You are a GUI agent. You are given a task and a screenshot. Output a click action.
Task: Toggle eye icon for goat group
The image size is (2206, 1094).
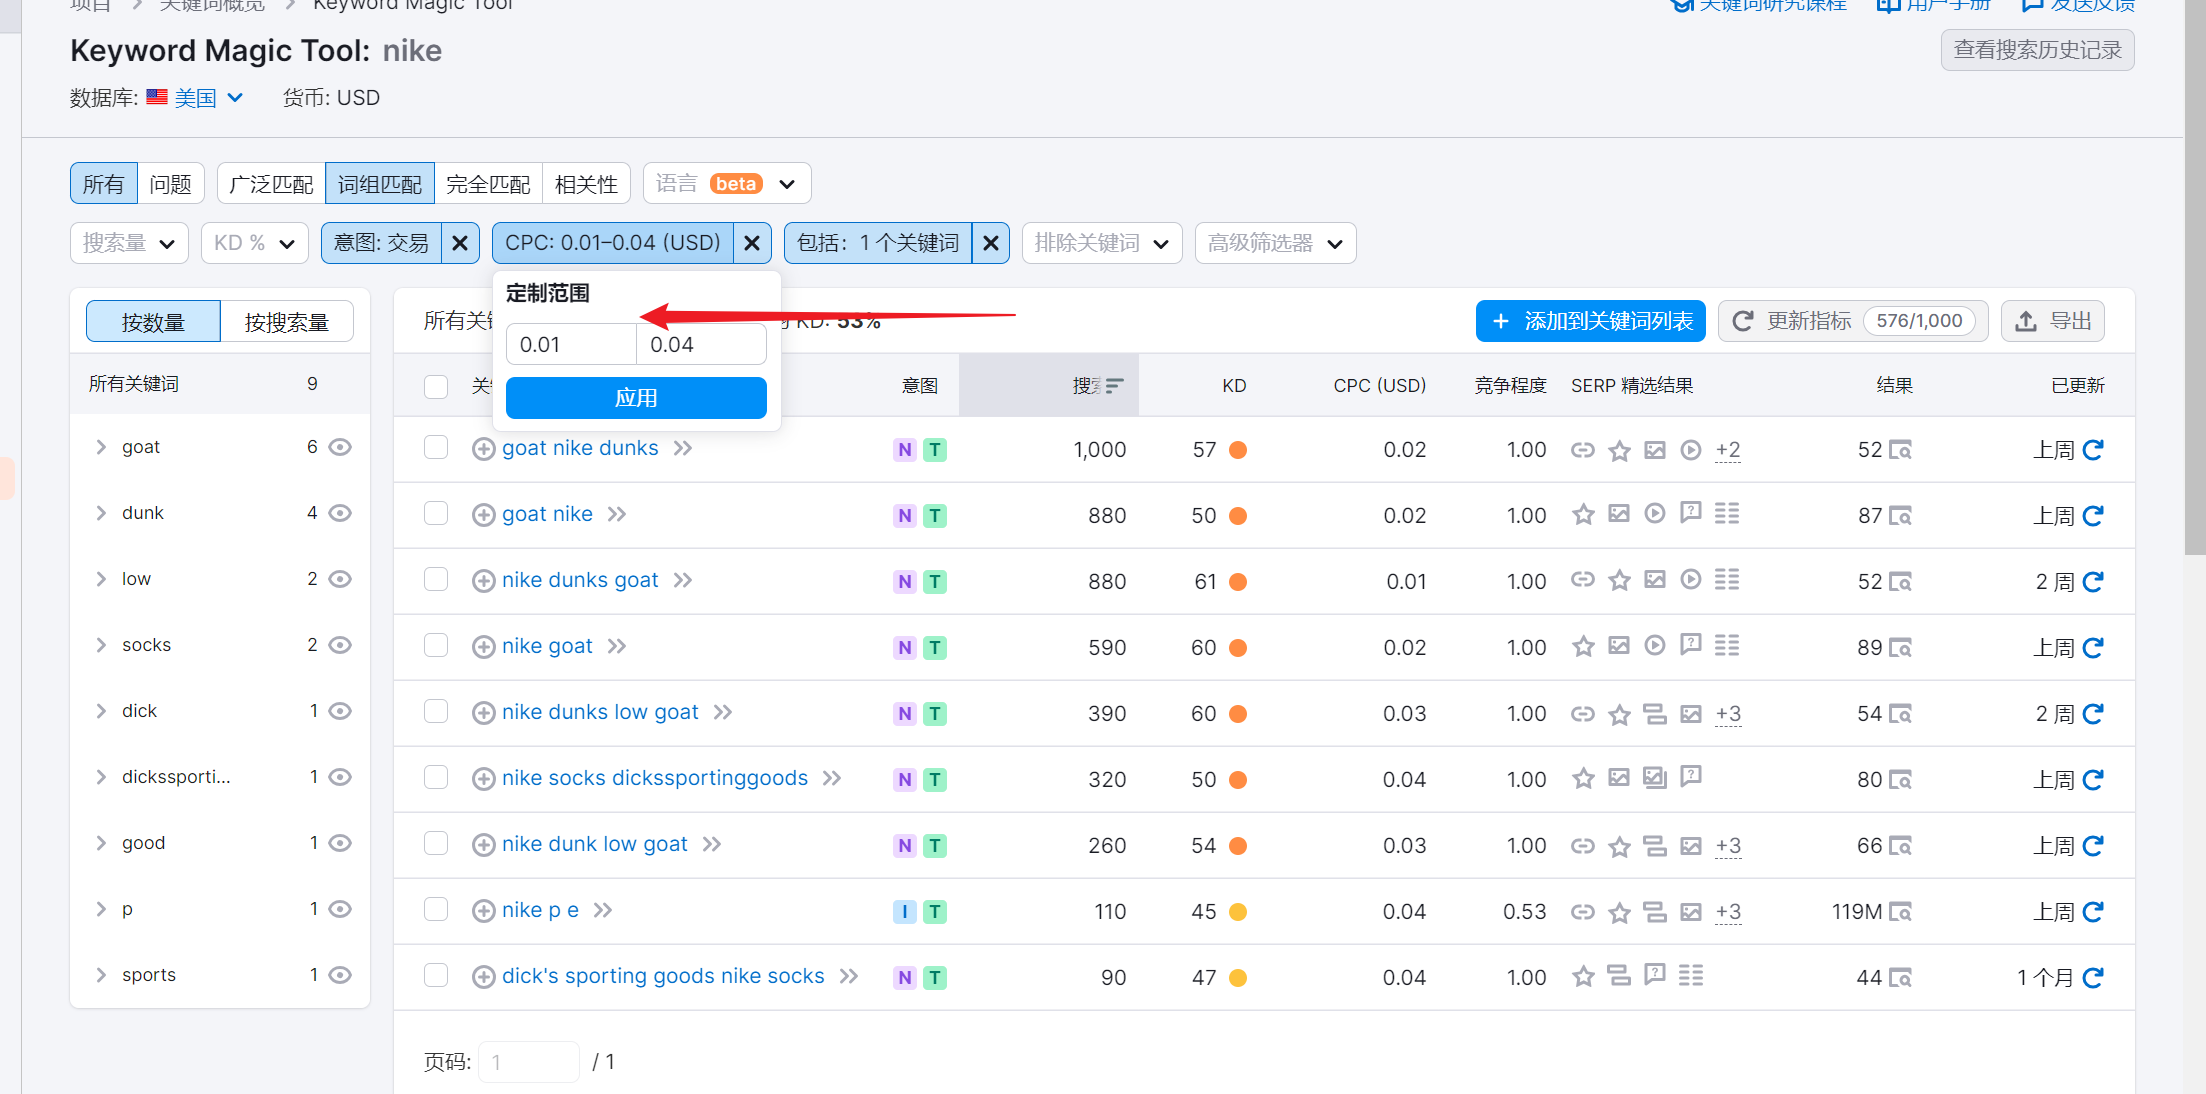(x=340, y=447)
